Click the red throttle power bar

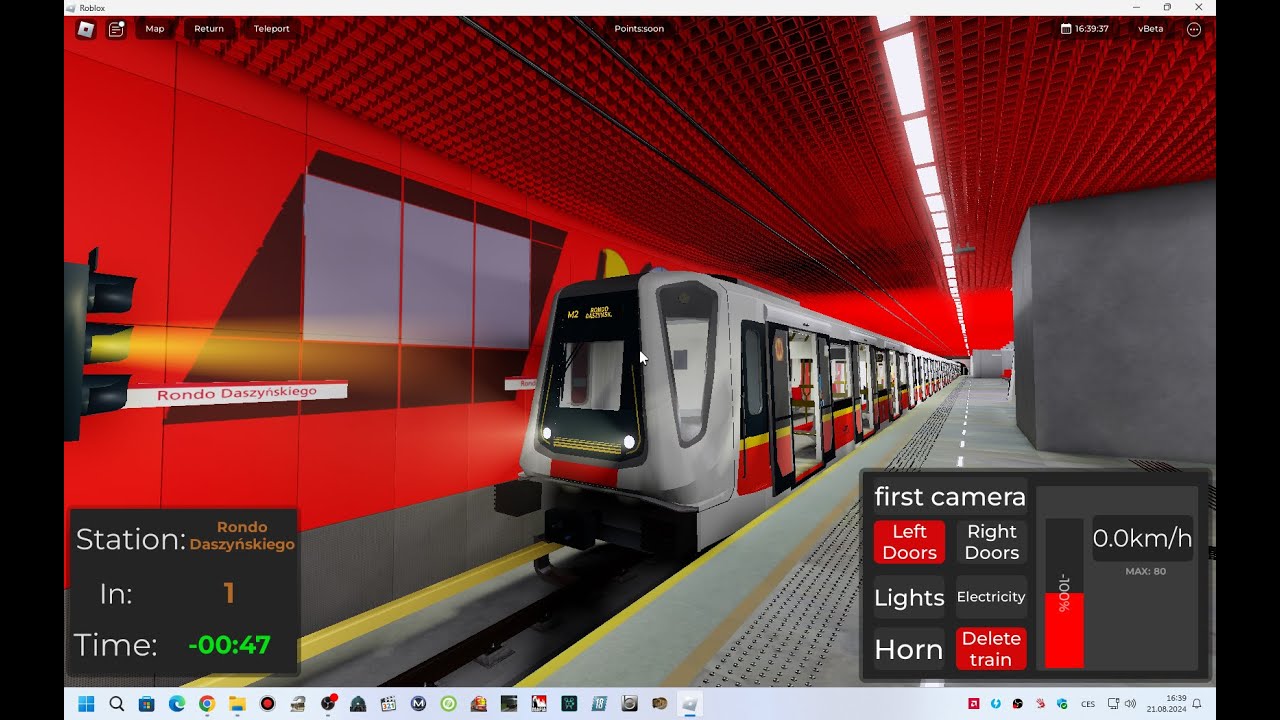pyautogui.click(x=1064, y=630)
